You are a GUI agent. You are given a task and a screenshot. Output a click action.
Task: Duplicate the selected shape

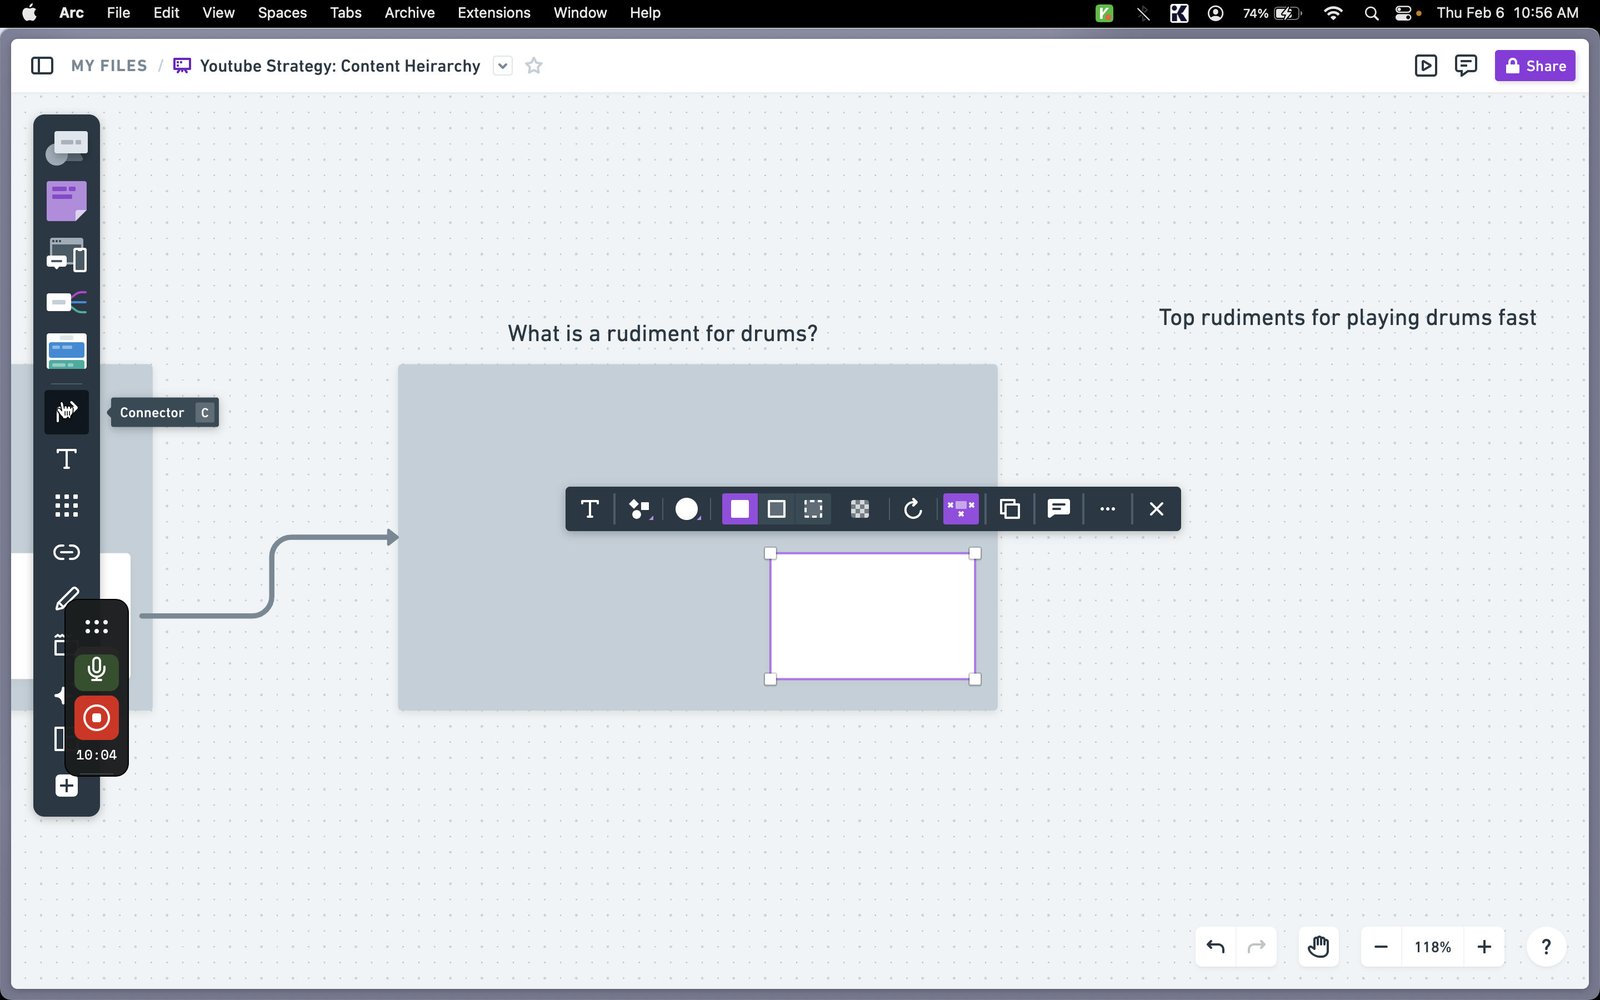coord(1010,509)
